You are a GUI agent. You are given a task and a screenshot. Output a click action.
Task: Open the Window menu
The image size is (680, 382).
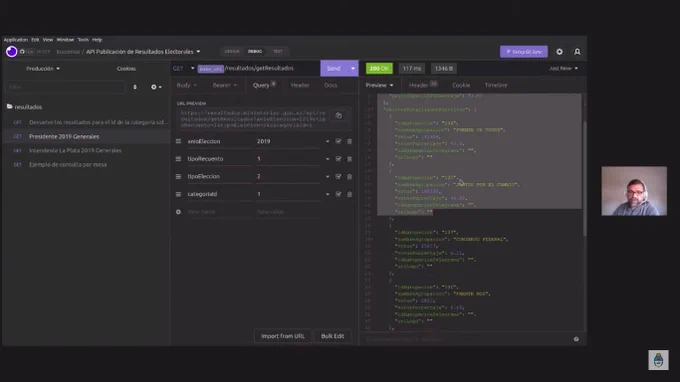65,39
